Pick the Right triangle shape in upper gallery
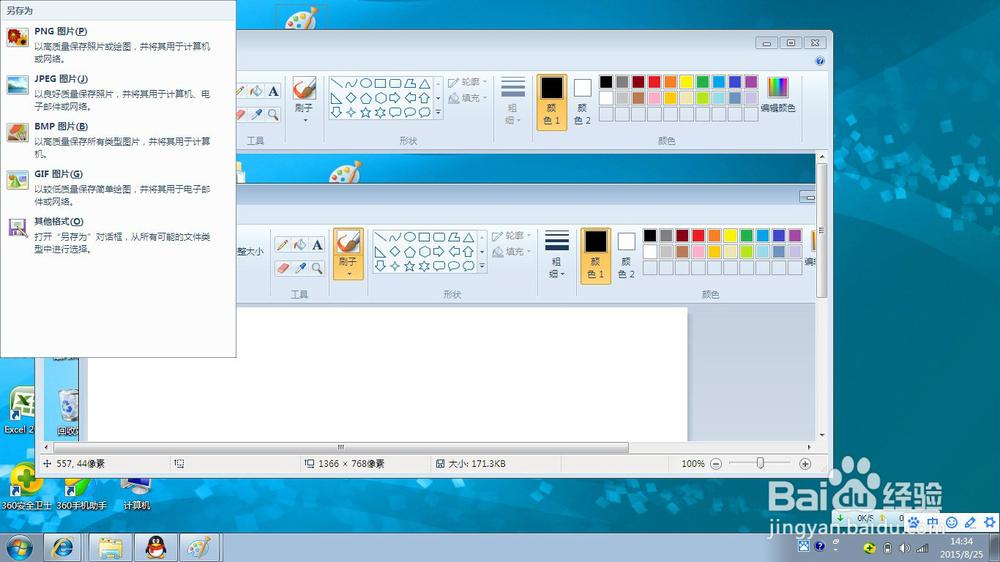This screenshot has height=562, width=1000. (336, 98)
